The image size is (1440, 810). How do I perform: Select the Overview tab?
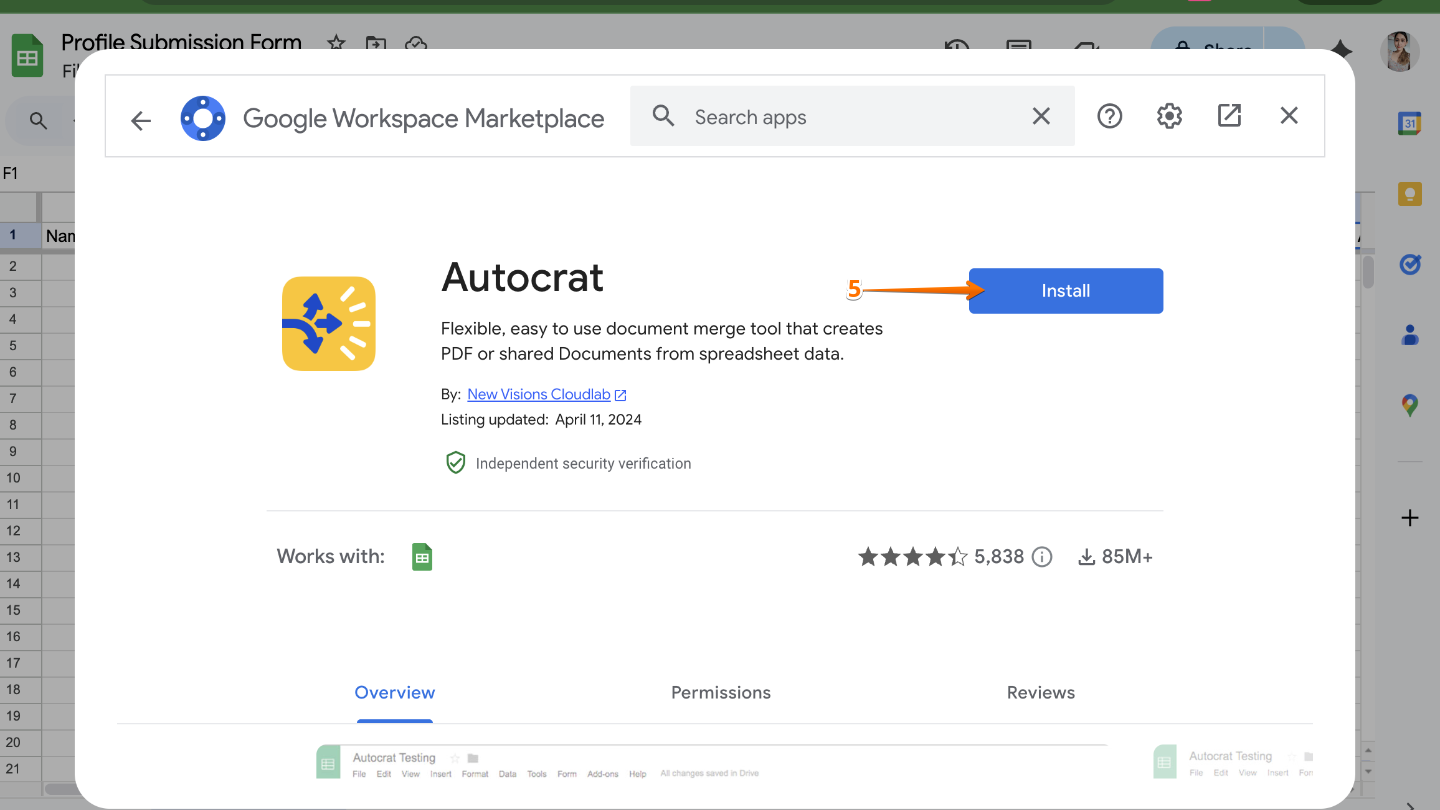pos(394,692)
